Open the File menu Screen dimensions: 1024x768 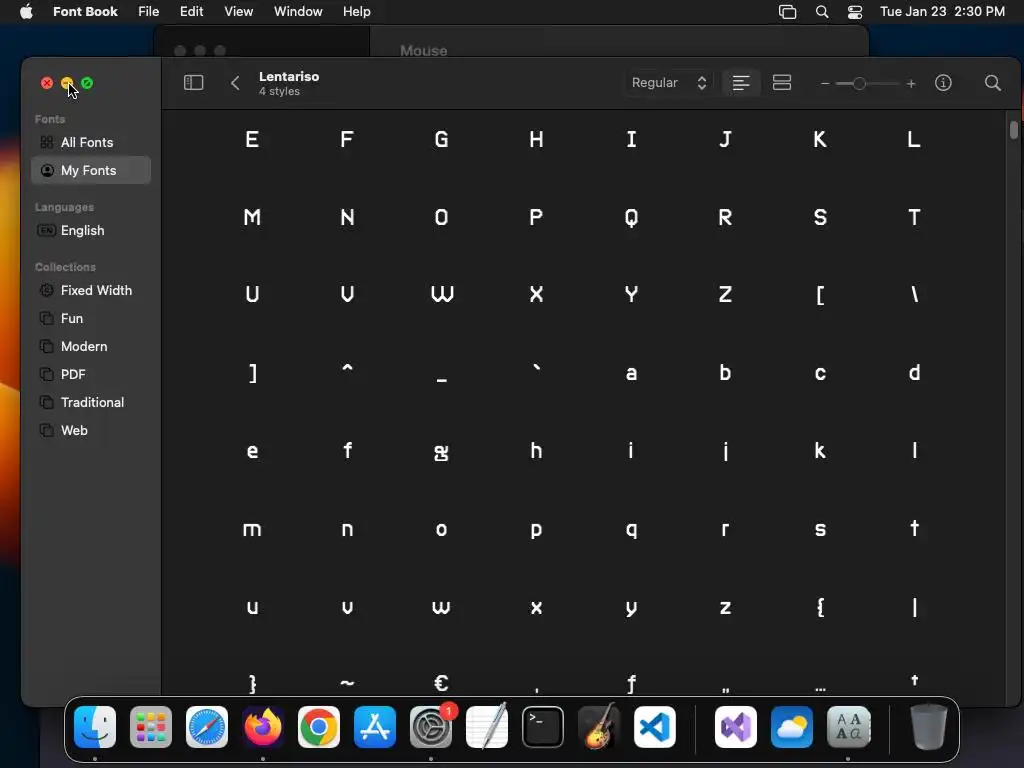click(x=148, y=12)
